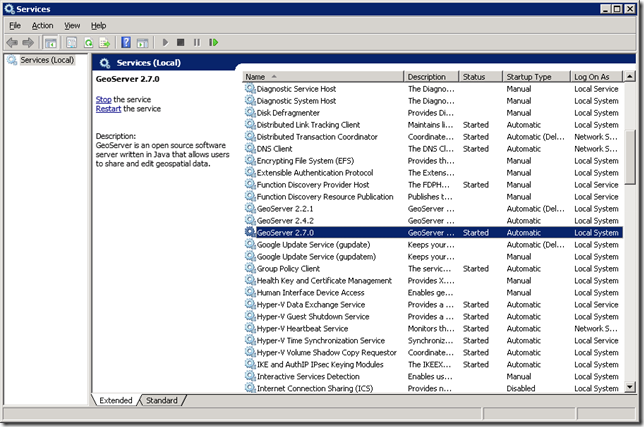Click Started status in GeoServer 2.7.0 row
Image resolution: width=644 pixels, height=427 pixels.
point(476,232)
